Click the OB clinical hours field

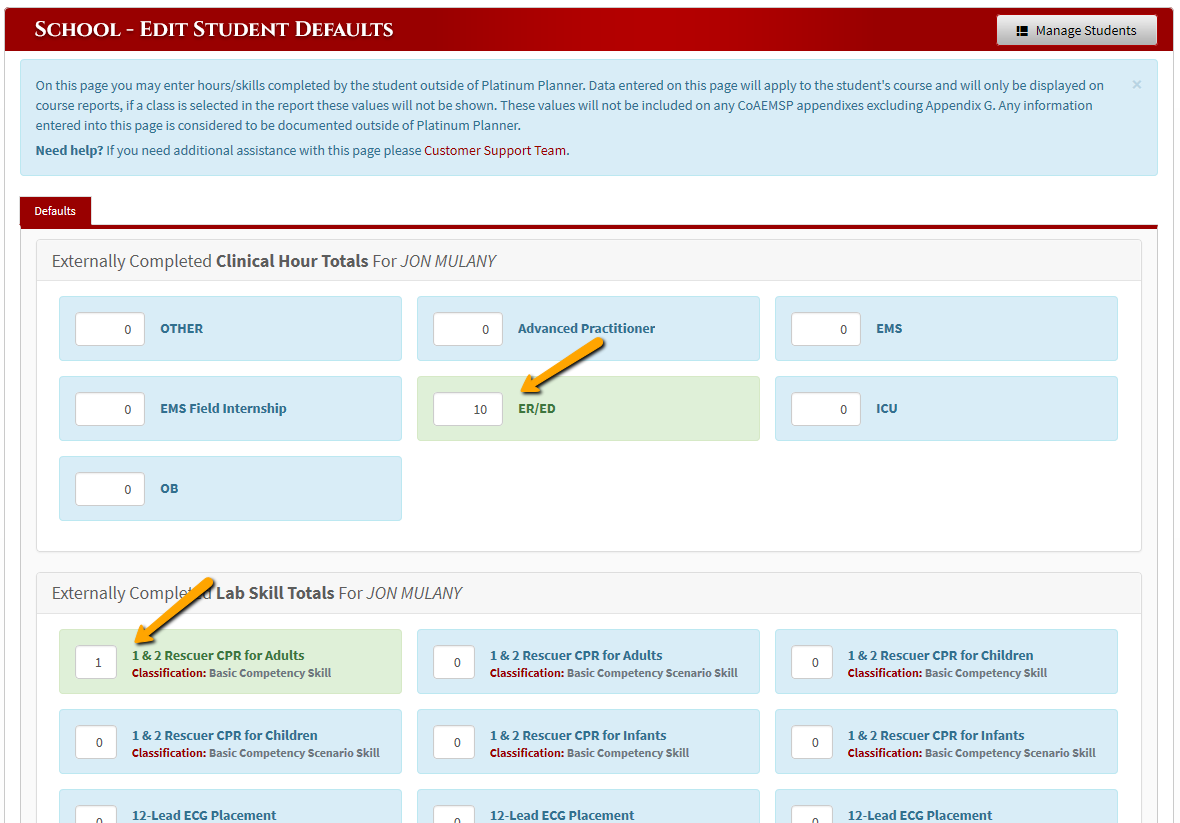(x=109, y=488)
